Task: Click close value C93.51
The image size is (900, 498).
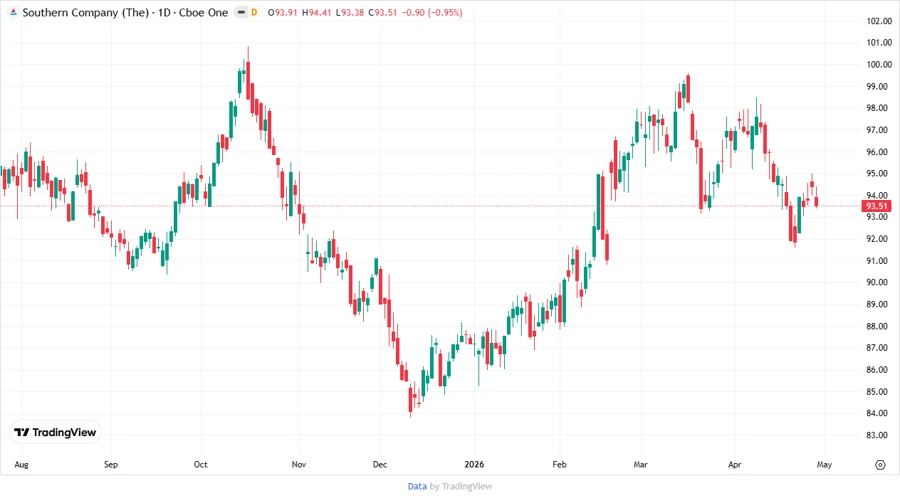Action: 383,12
